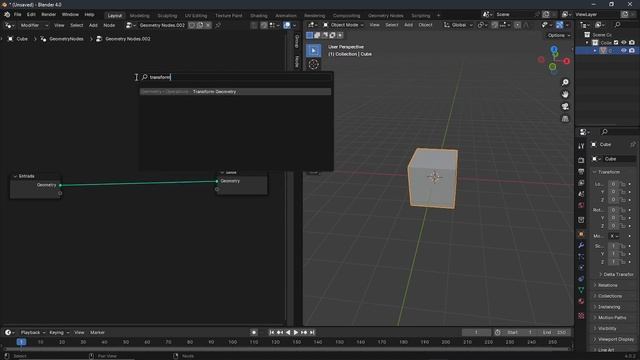Open the File menu
The width and height of the screenshot is (640, 360).
[x=18, y=14]
